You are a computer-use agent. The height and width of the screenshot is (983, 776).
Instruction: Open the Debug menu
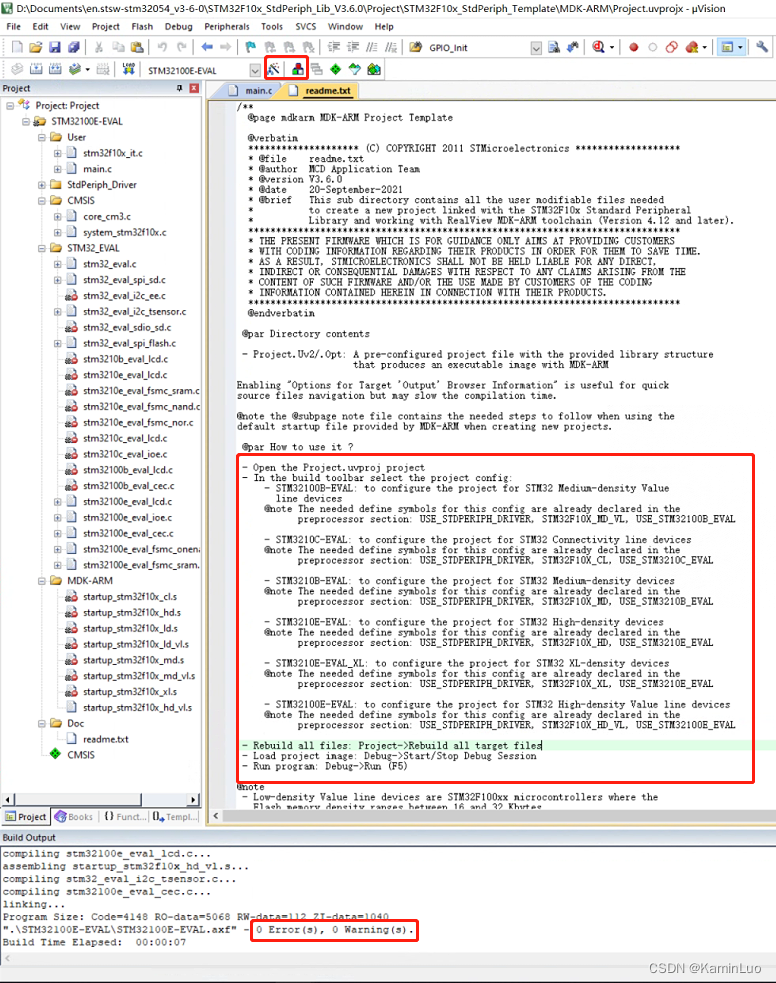[x=179, y=26]
